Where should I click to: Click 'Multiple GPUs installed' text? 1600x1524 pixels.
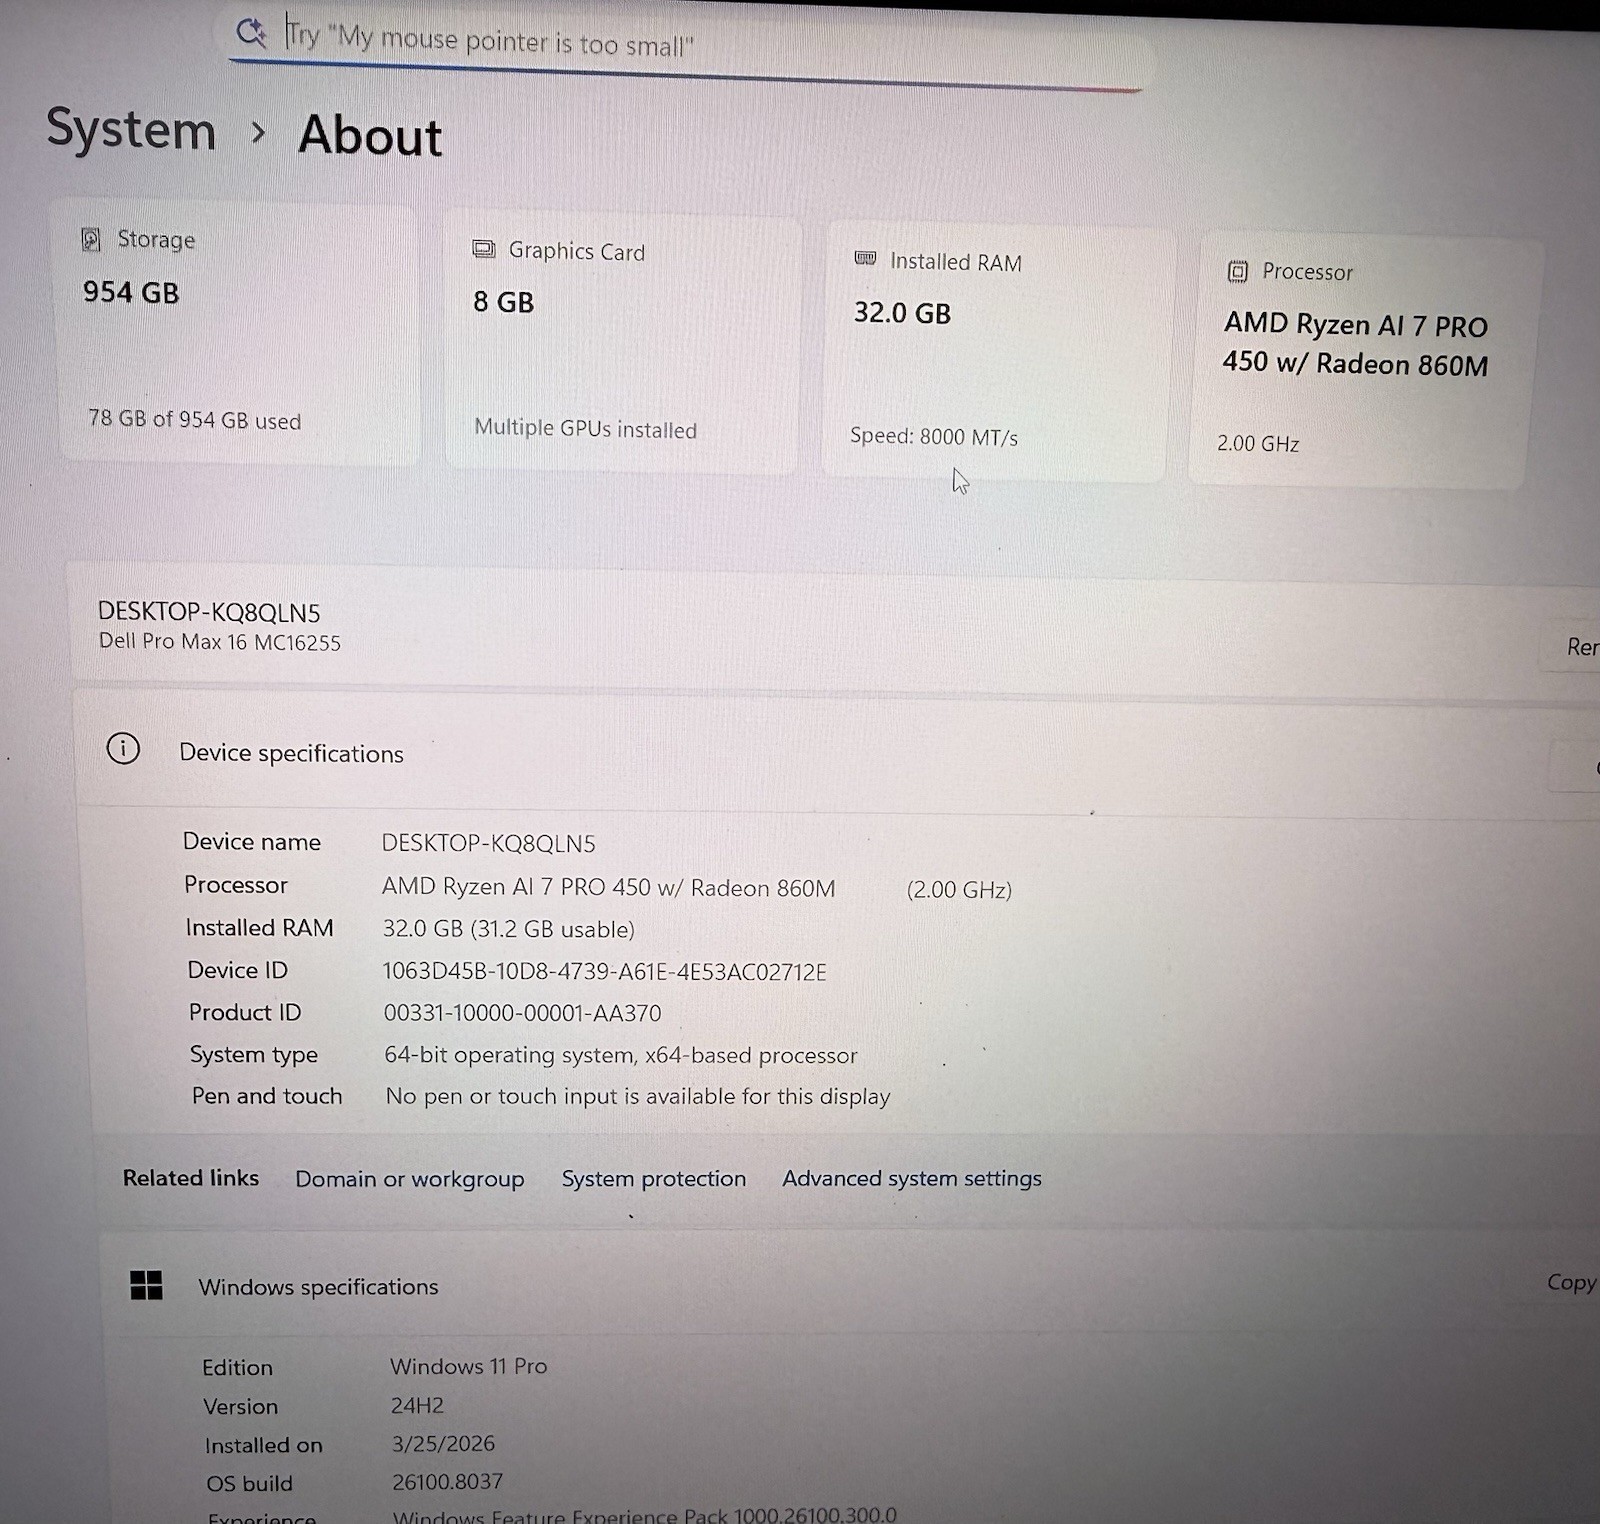[585, 428]
